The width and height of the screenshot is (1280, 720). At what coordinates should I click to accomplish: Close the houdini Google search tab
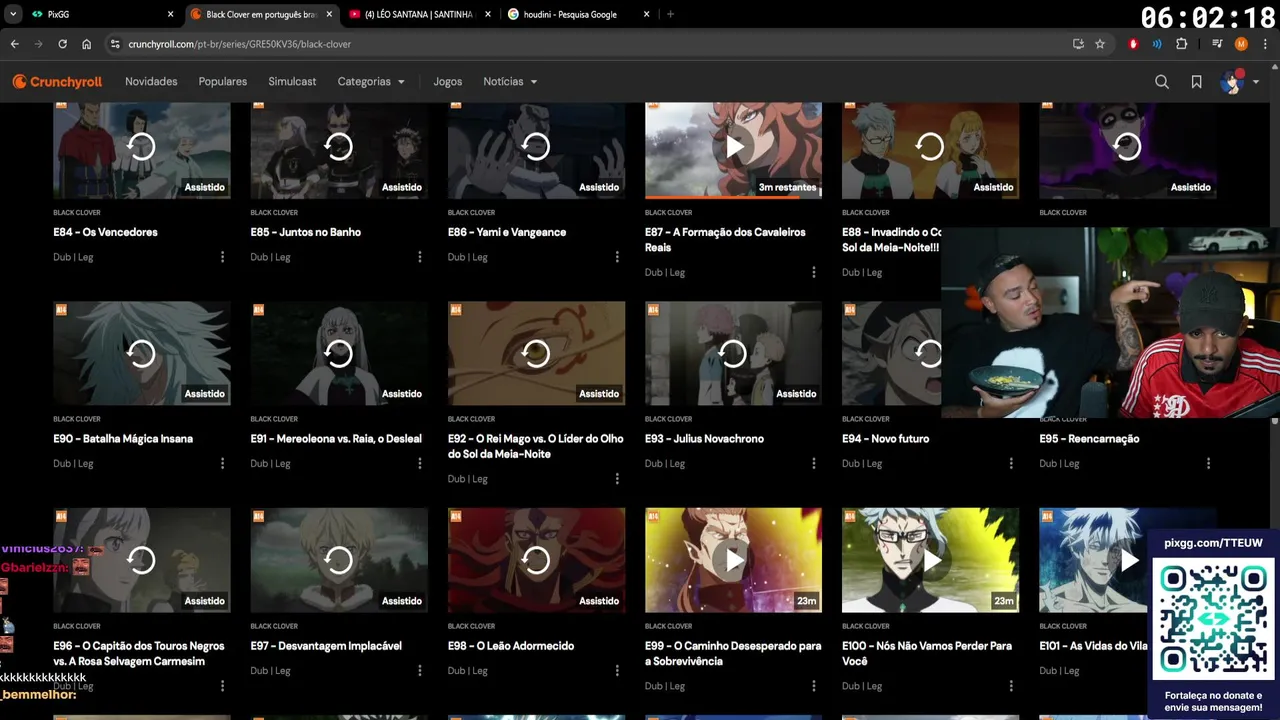pyautogui.click(x=646, y=14)
